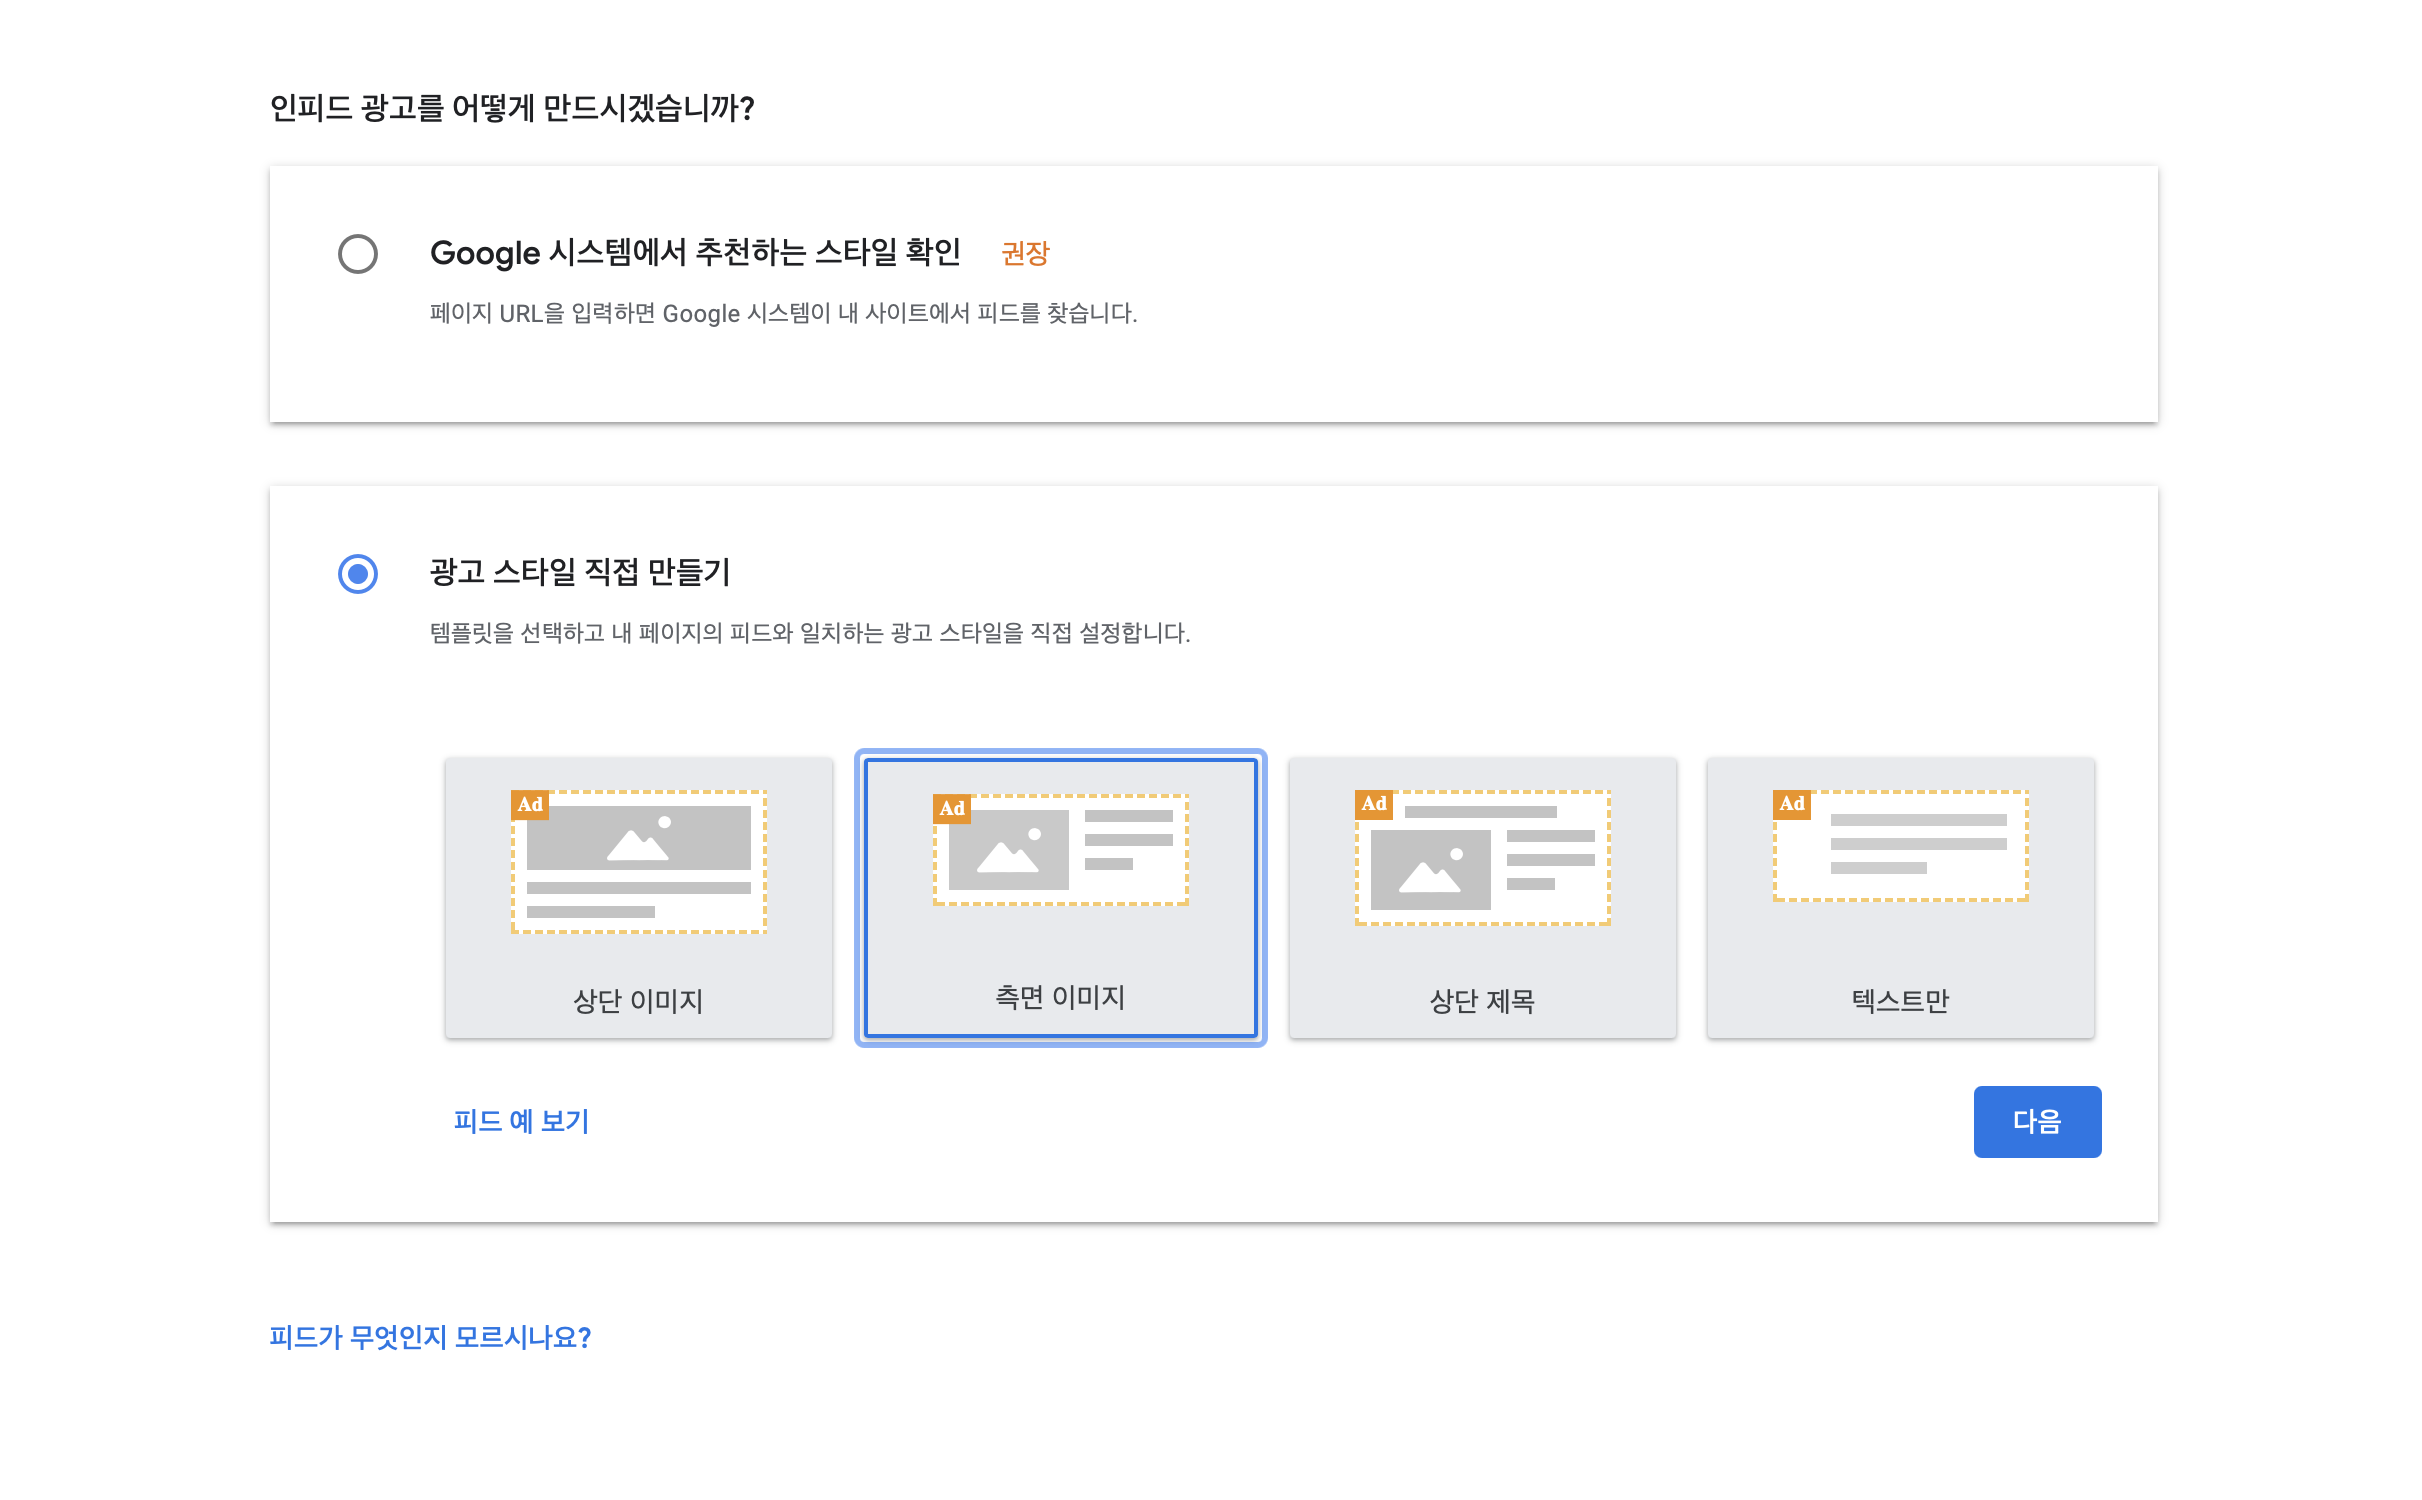Image resolution: width=2422 pixels, height=1500 pixels.
Task: Click the 다음 button
Action: tap(2037, 1121)
